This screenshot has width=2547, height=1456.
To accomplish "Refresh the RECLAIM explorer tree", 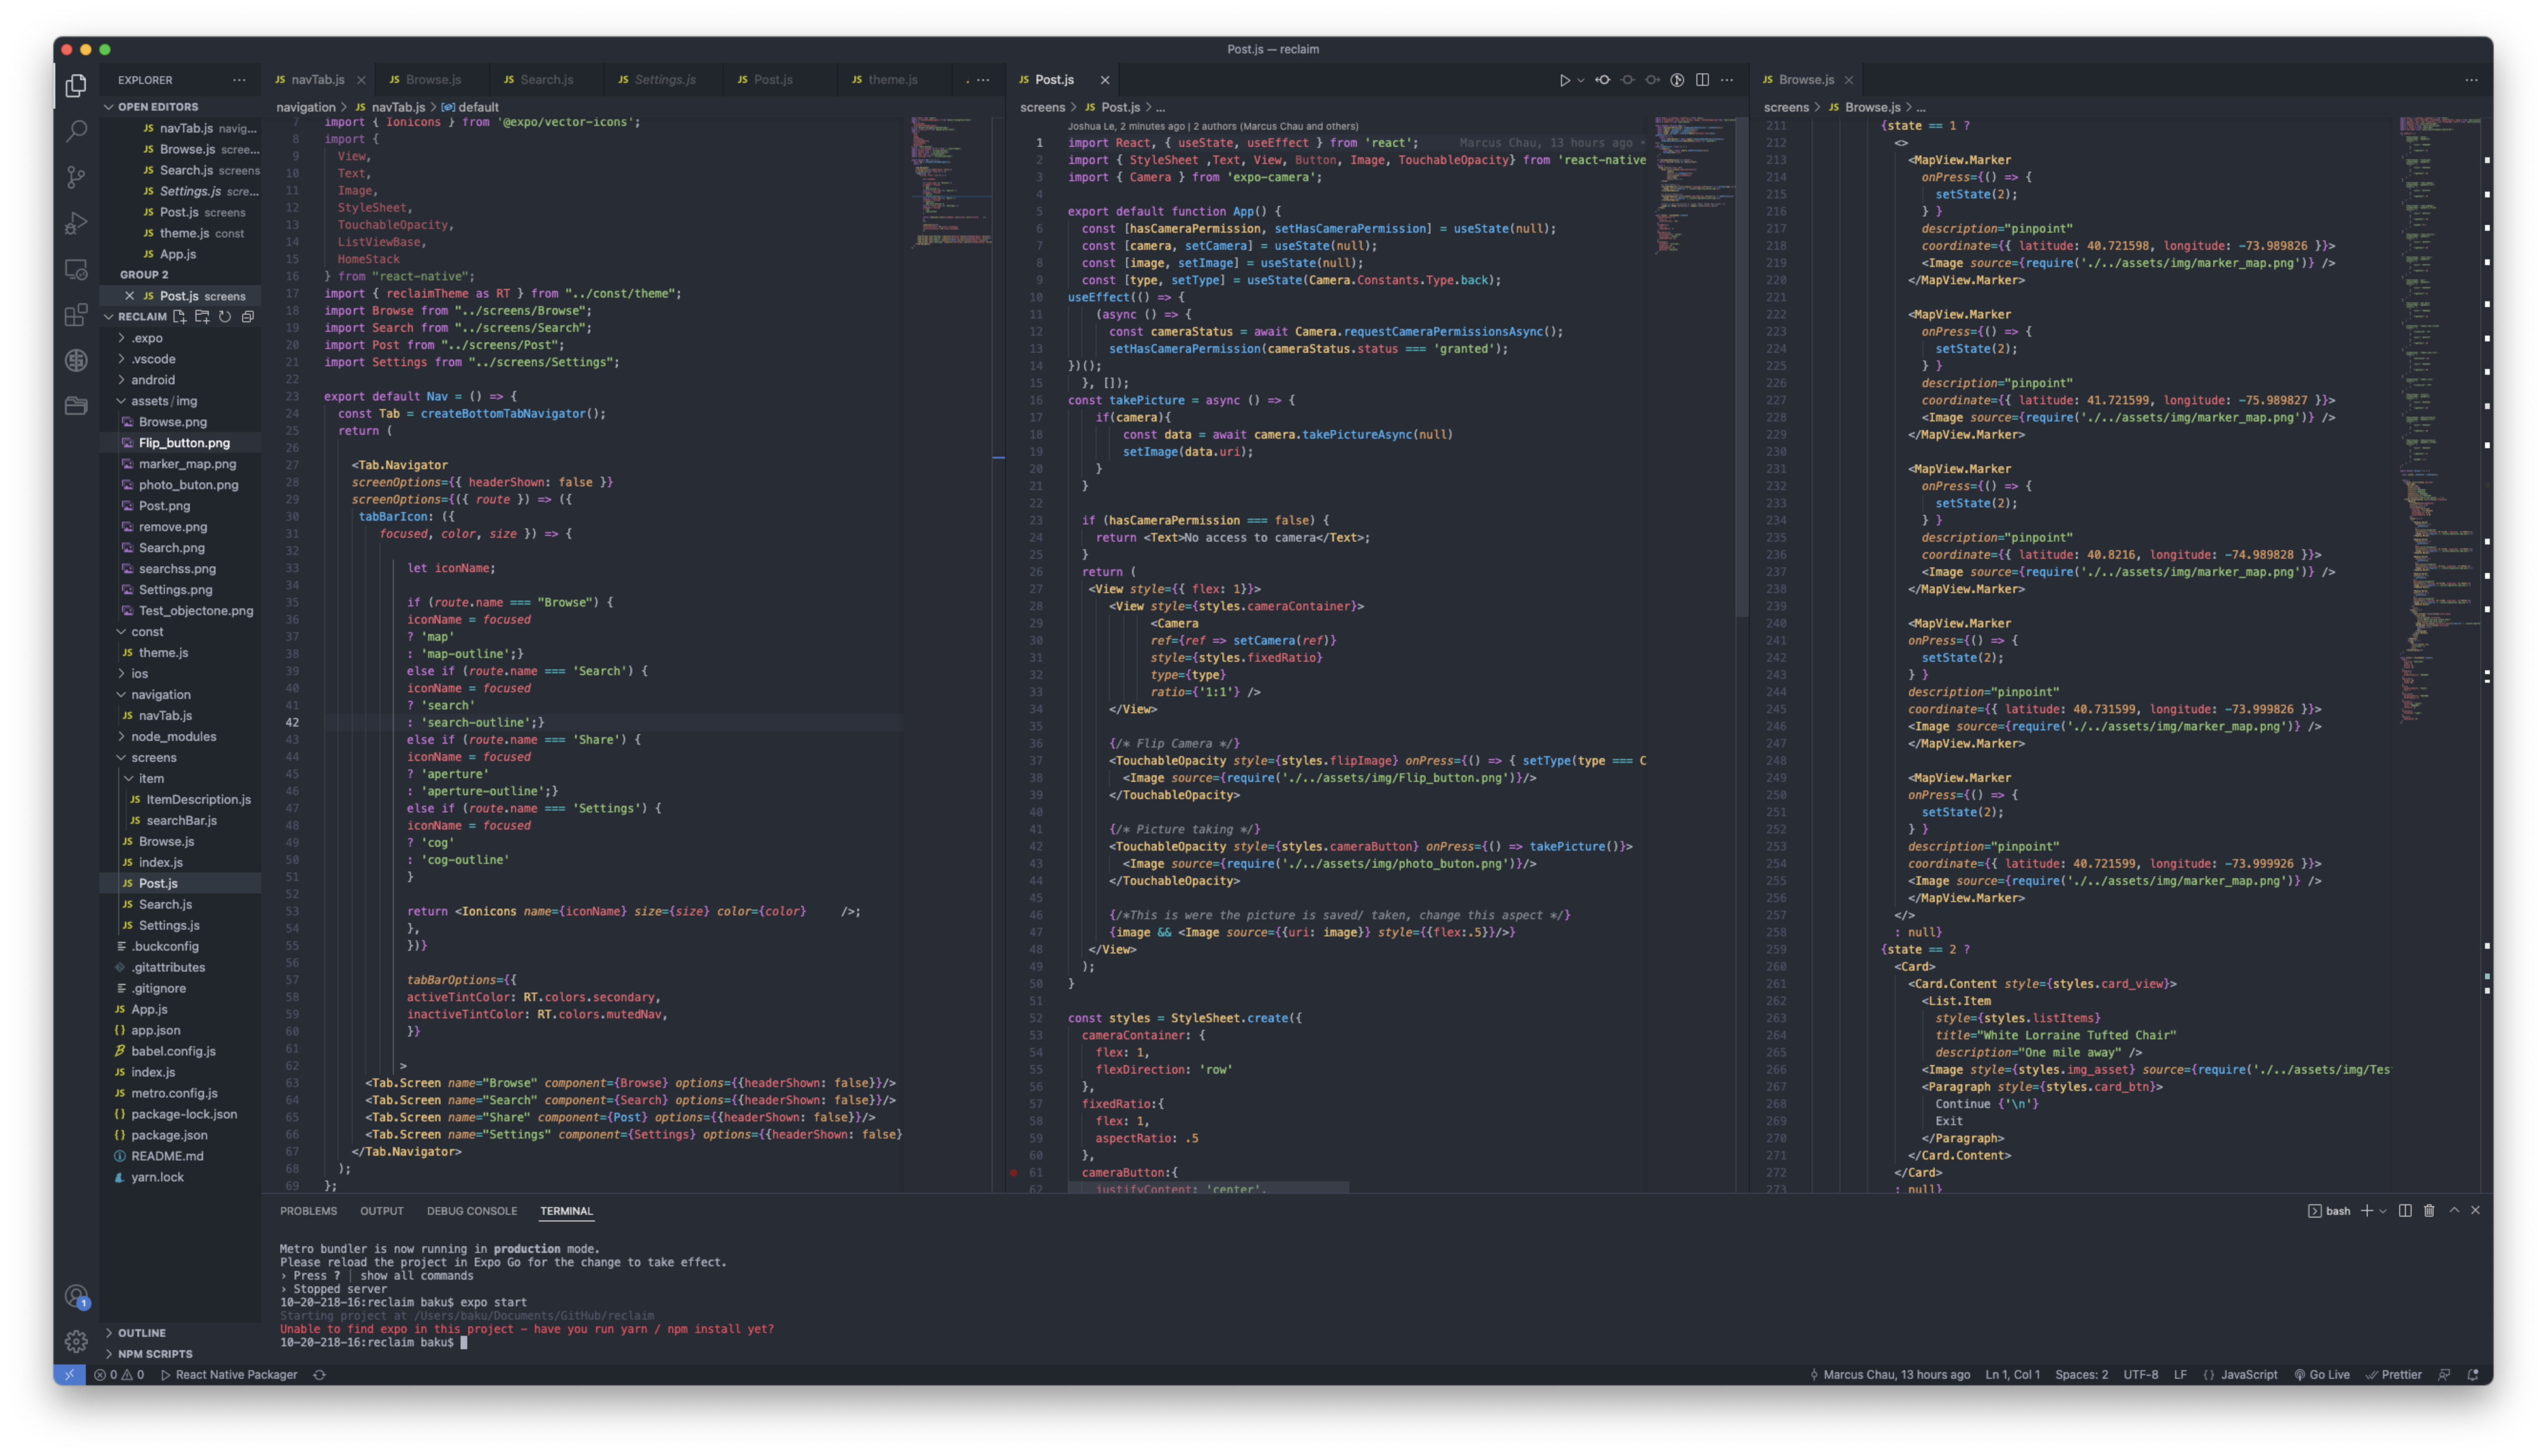I will [x=225, y=316].
